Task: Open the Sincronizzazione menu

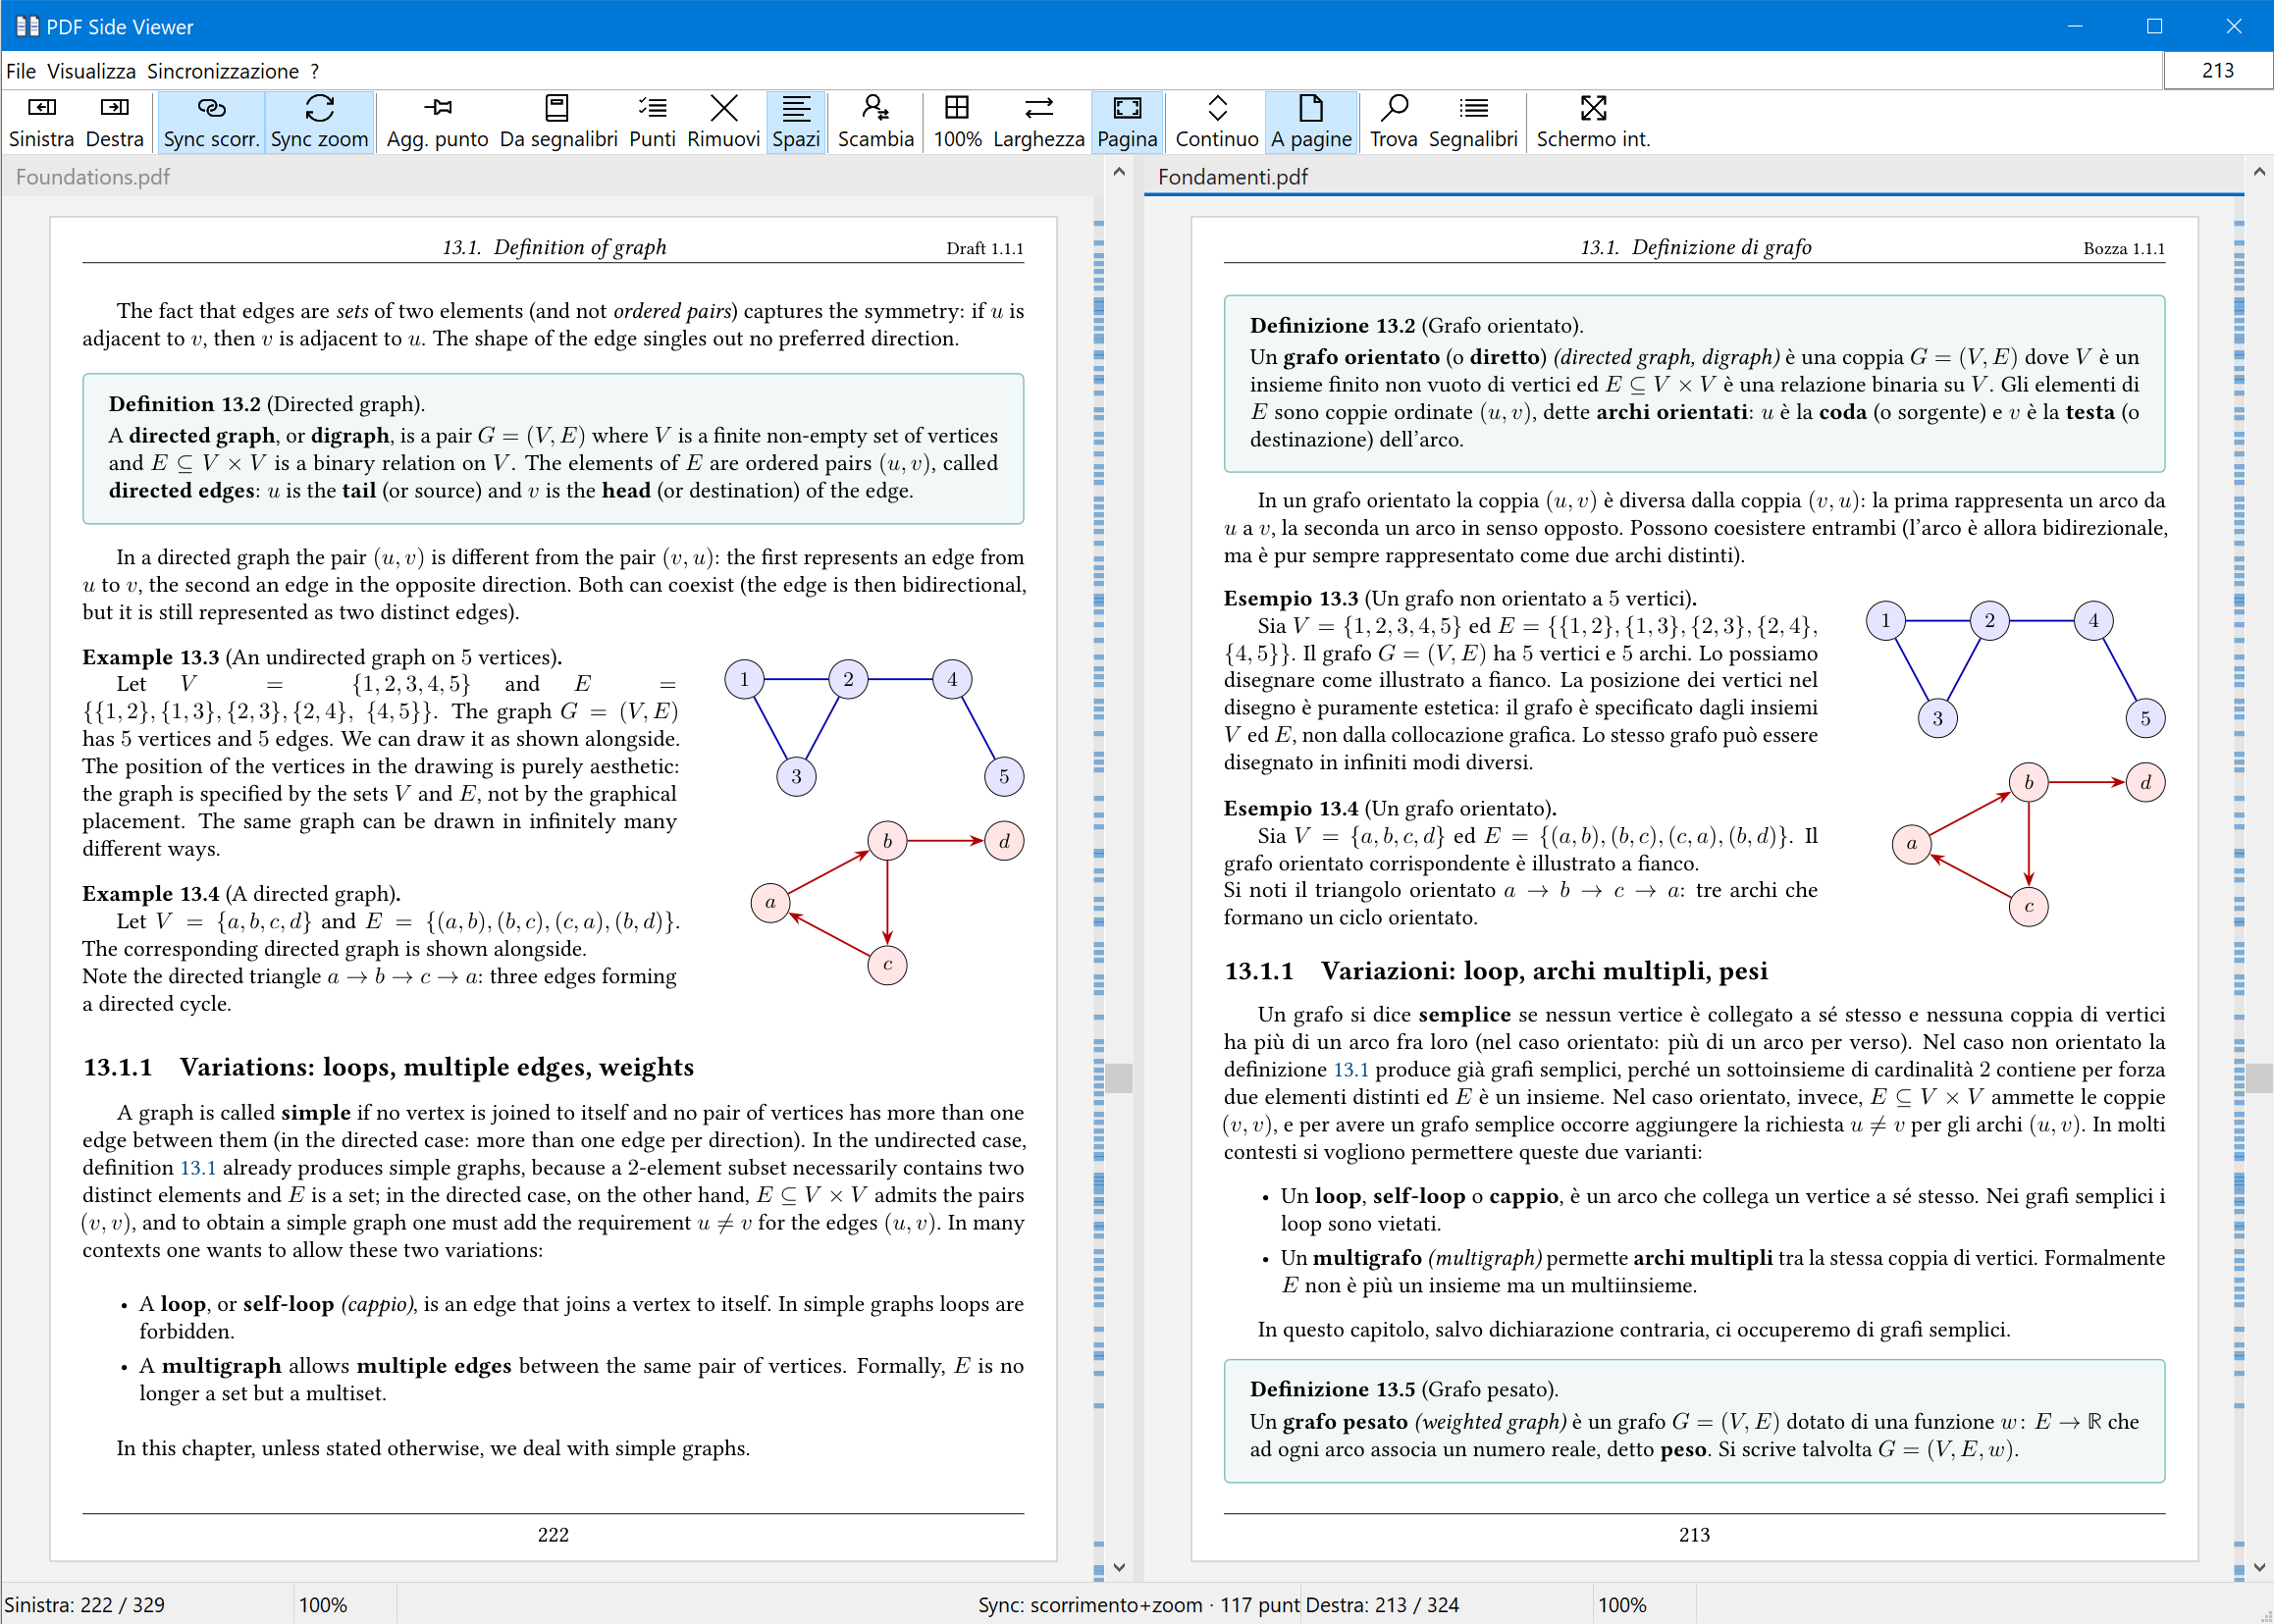Action: pos(223,71)
